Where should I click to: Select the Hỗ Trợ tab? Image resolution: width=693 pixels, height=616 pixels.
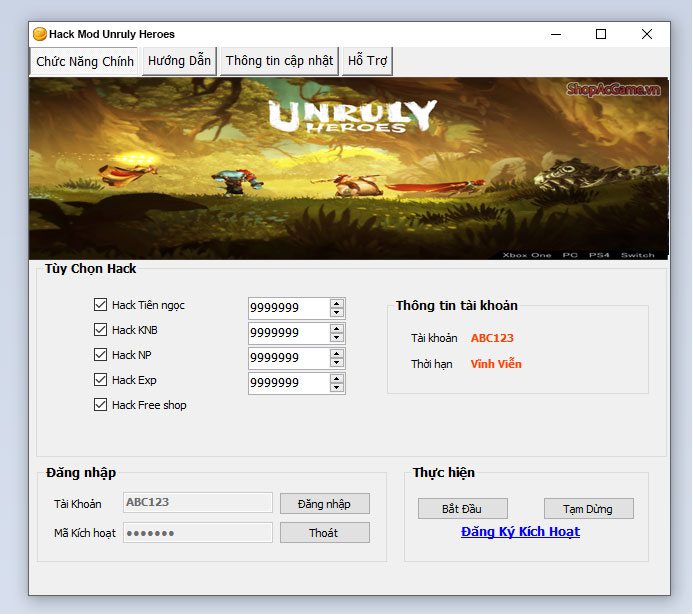click(x=367, y=61)
